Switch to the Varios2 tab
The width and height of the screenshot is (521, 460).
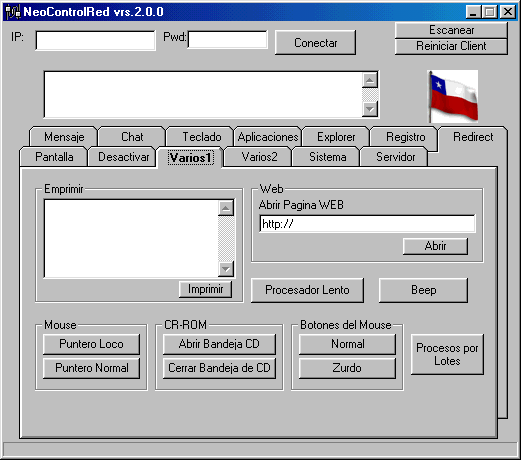click(259, 157)
